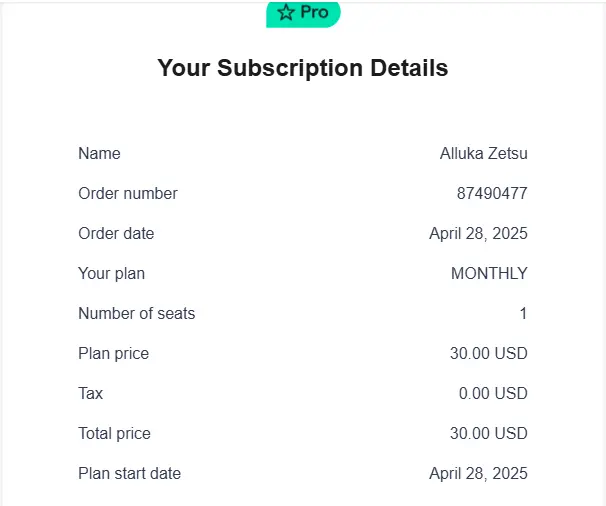
Task: Click the Tax label
Action: point(90,394)
